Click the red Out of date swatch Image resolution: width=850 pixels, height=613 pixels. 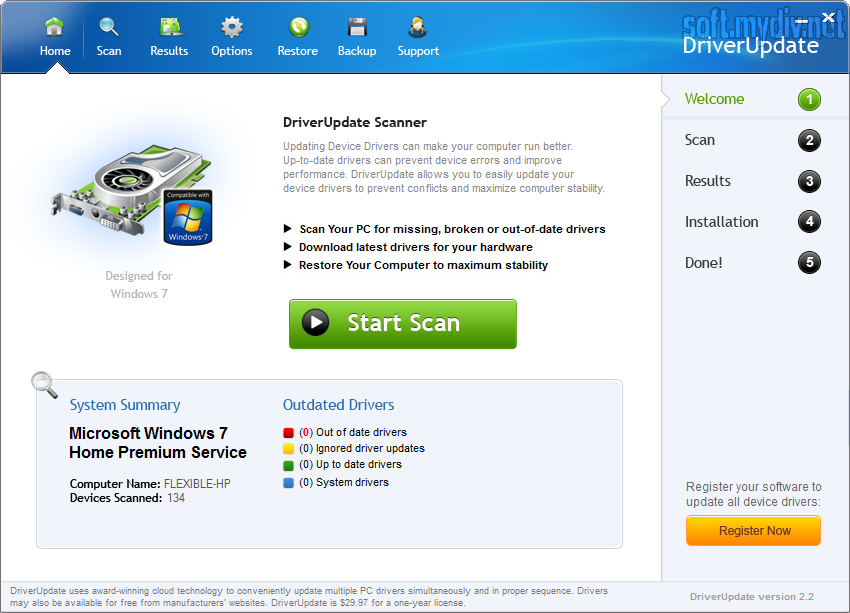(x=288, y=433)
